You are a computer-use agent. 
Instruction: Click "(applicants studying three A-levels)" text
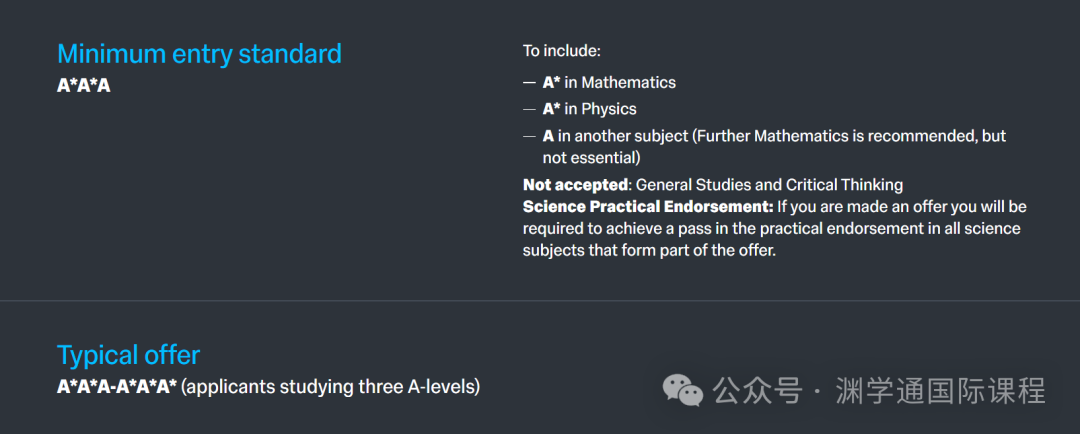coord(332,387)
